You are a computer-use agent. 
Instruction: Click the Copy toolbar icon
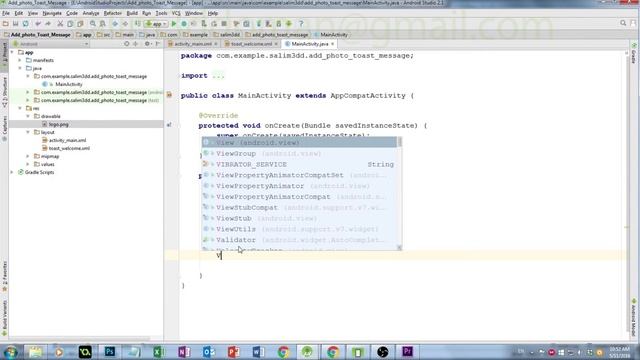tap(70, 24)
